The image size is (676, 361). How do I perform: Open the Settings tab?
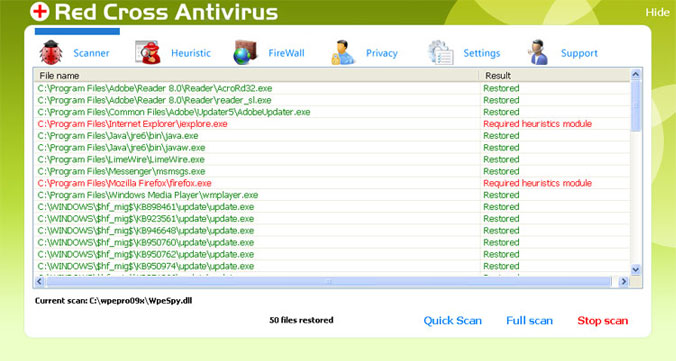click(x=482, y=53)
